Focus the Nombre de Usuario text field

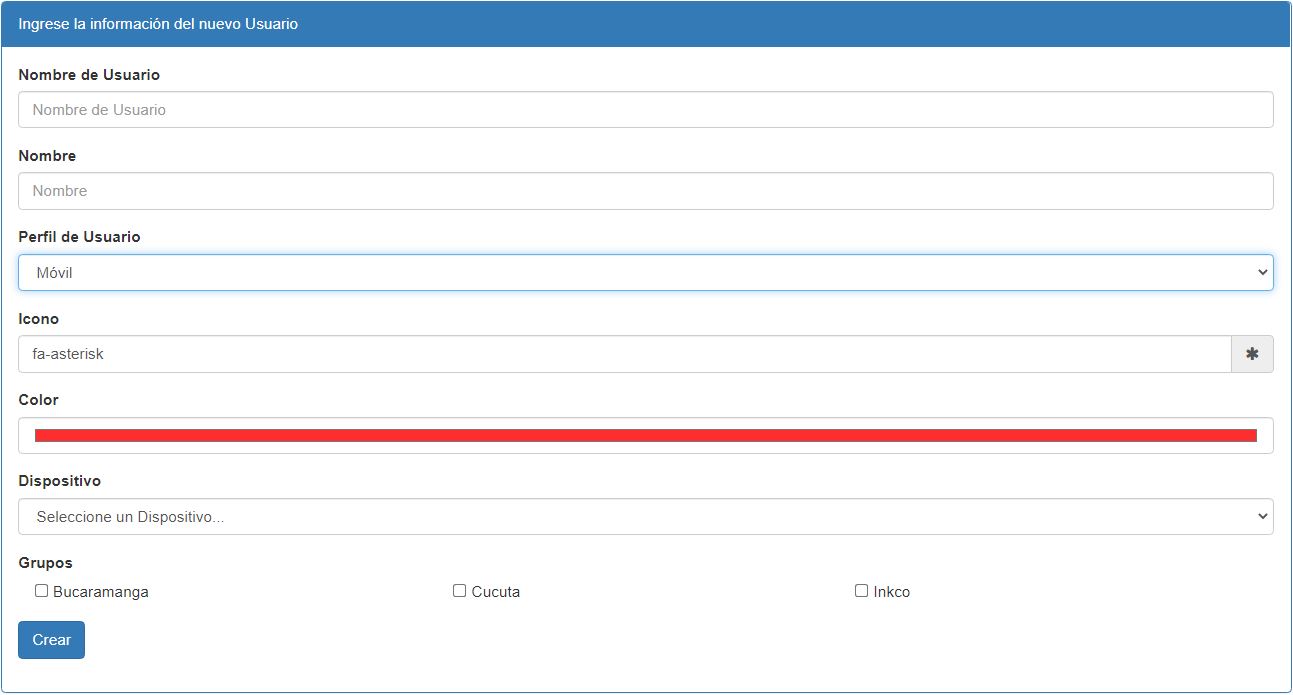pyautogui.click(x=645, y=110)
